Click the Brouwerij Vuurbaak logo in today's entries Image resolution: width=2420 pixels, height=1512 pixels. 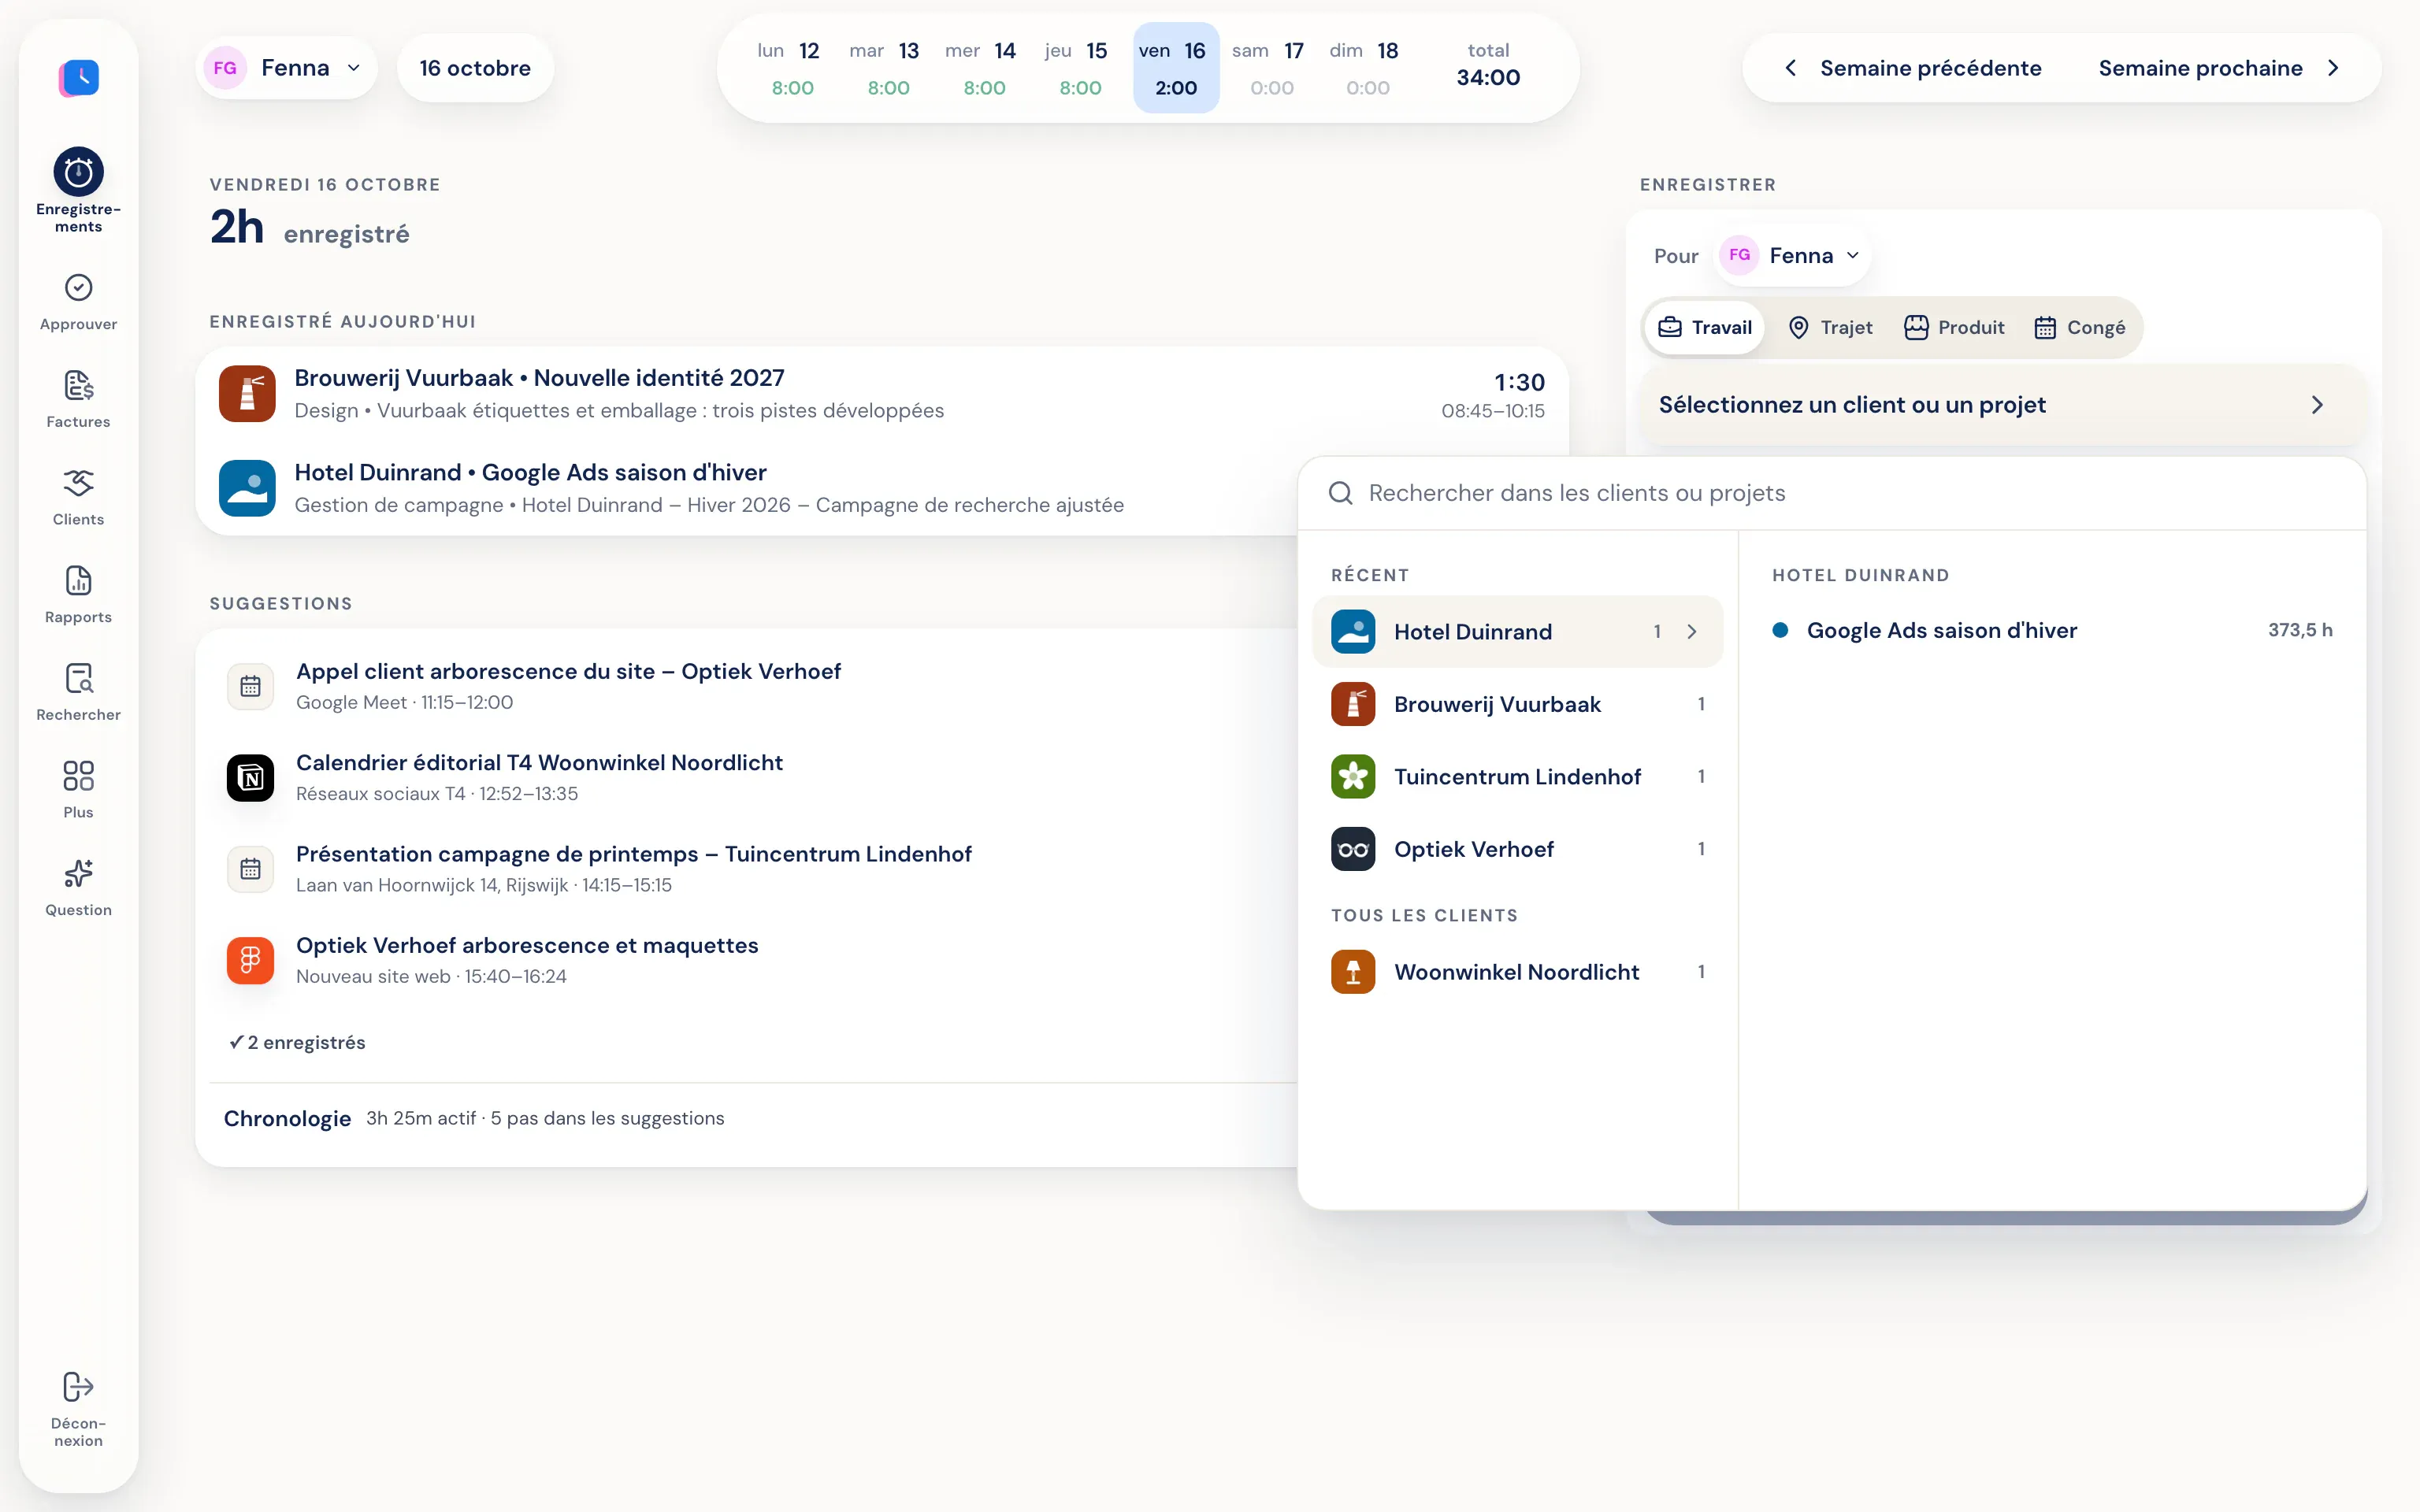(x=247, y=393)
